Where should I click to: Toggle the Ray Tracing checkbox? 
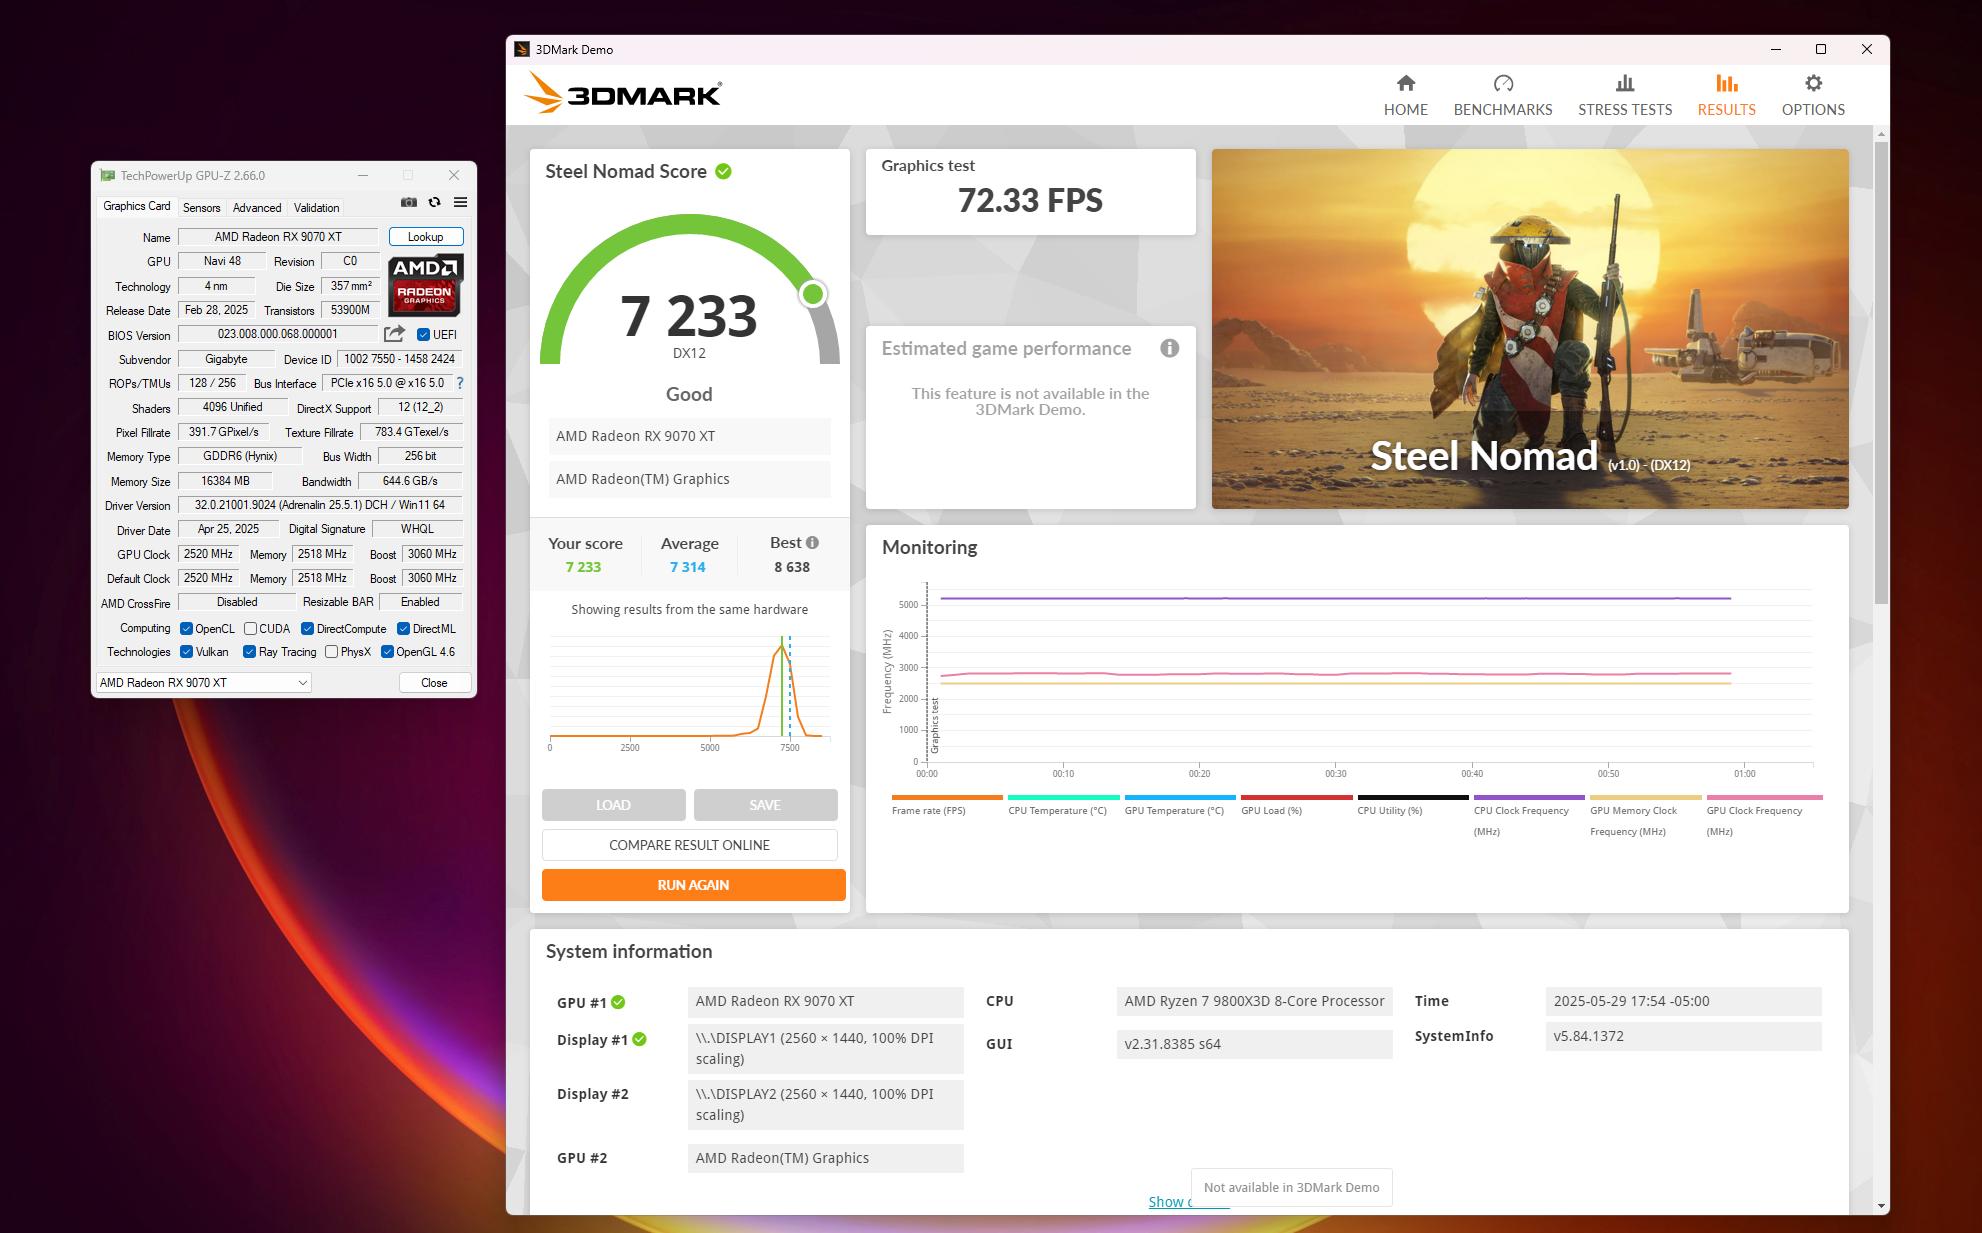pos(249,652)
